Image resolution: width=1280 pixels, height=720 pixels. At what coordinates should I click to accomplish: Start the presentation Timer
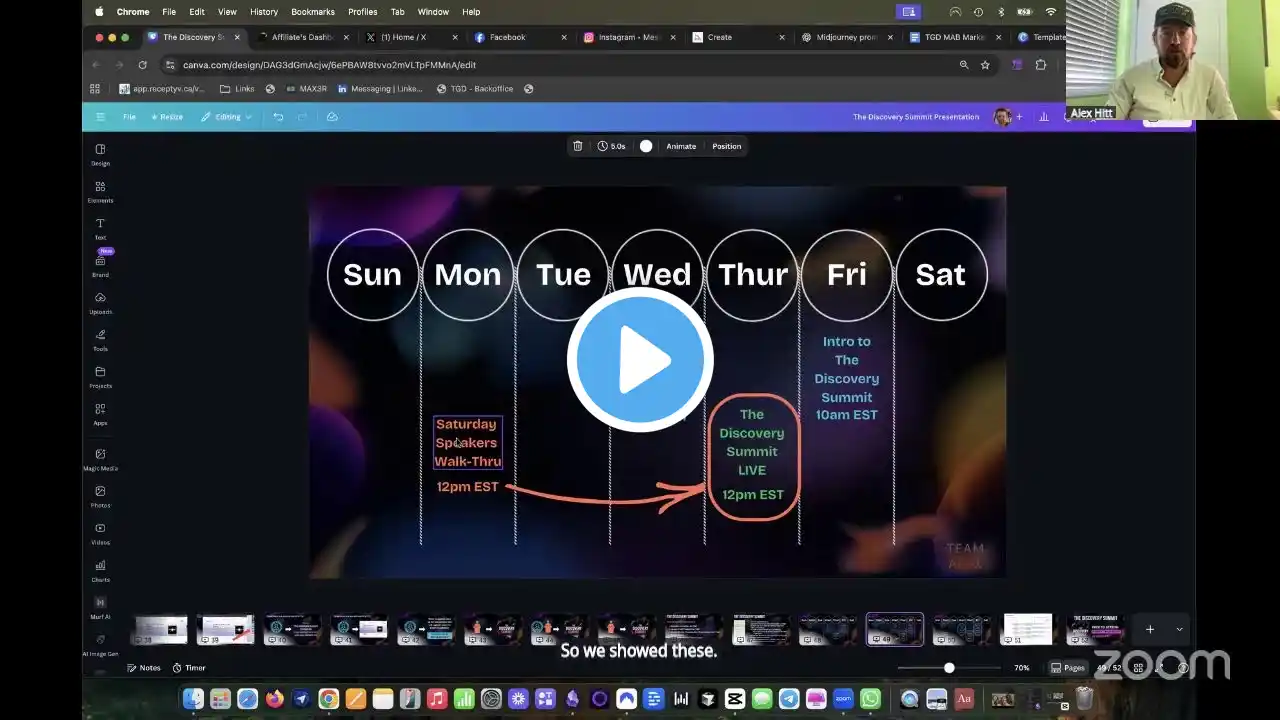click(189, 668)
